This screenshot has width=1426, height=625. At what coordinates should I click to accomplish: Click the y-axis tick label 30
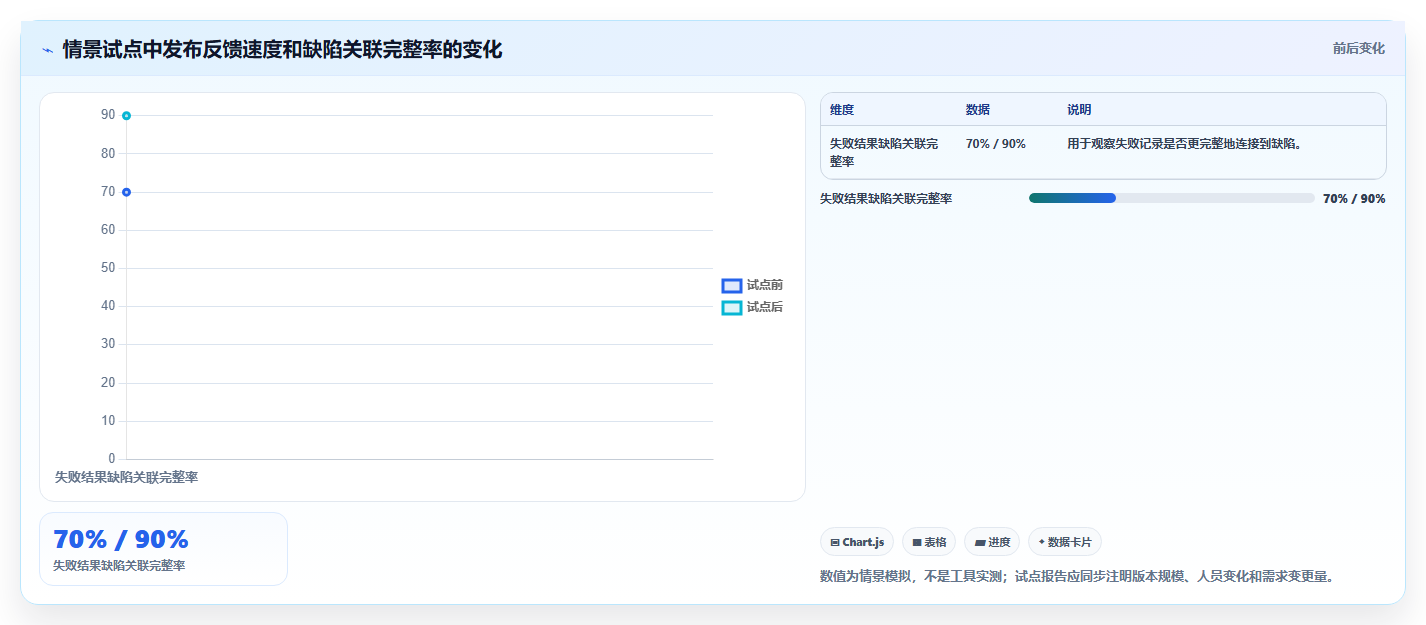108,344
